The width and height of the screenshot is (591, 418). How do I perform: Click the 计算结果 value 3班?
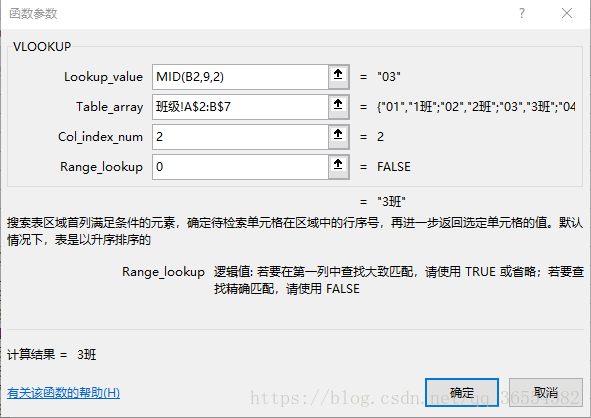(87, 355)
